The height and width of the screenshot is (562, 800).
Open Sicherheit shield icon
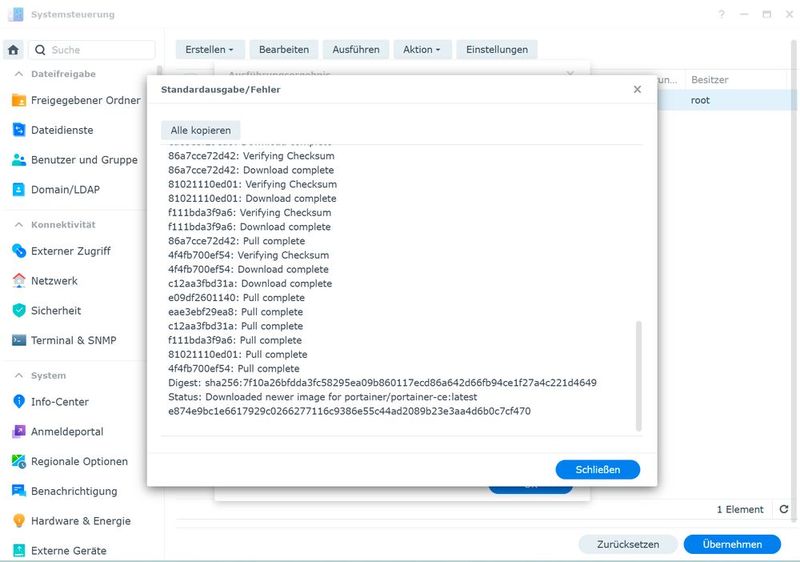[19, 311]
